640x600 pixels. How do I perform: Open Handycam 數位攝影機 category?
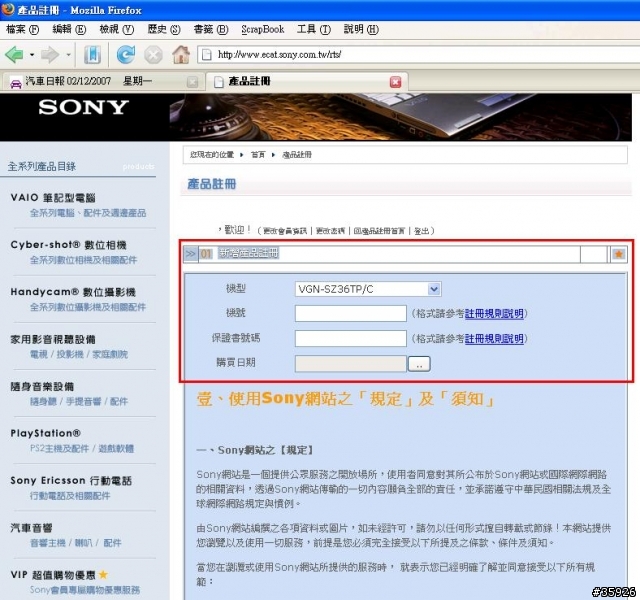click(73, 292)
